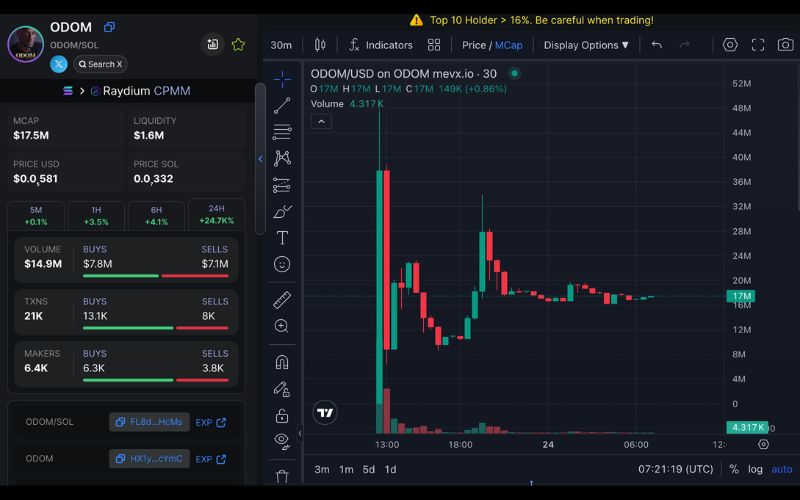
Task: Undo the last chart action
Action: click(657, 45)
